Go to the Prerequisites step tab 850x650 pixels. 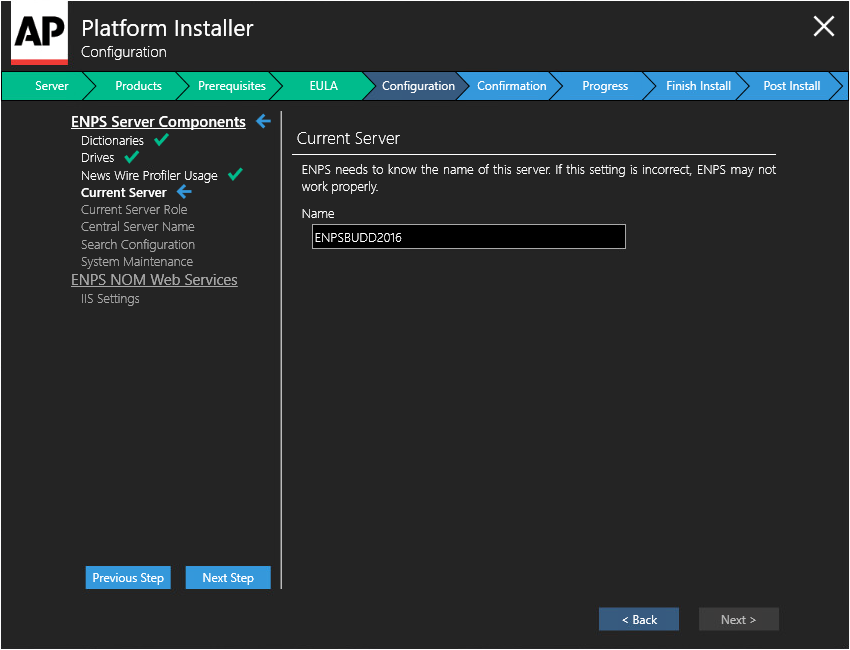(x=231, y=86)
